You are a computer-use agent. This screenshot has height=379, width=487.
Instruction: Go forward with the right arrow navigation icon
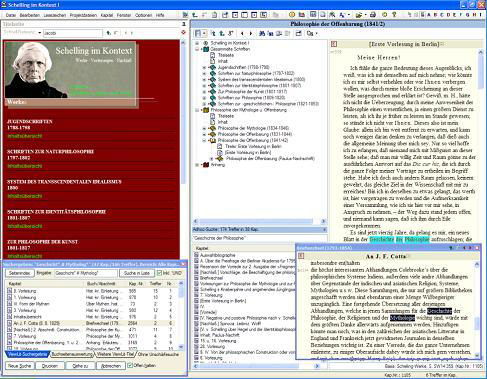(251, 33)
